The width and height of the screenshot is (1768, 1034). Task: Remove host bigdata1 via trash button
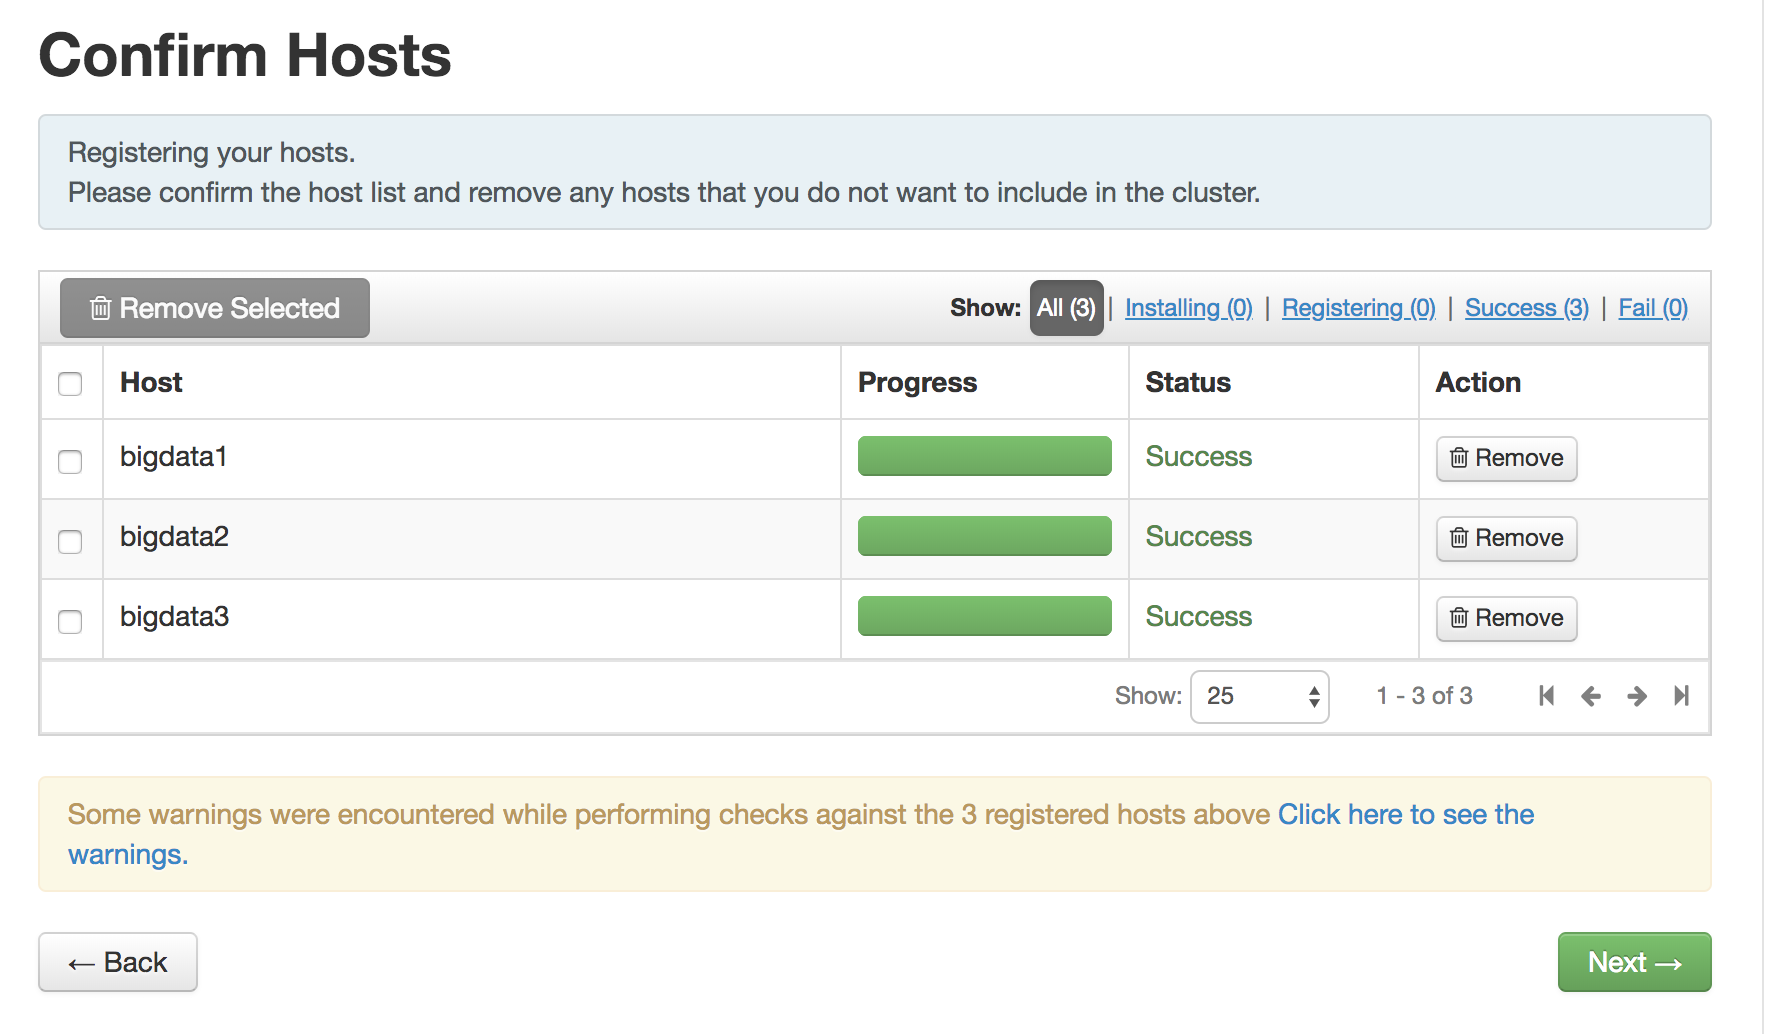[x=1506, y=458]
